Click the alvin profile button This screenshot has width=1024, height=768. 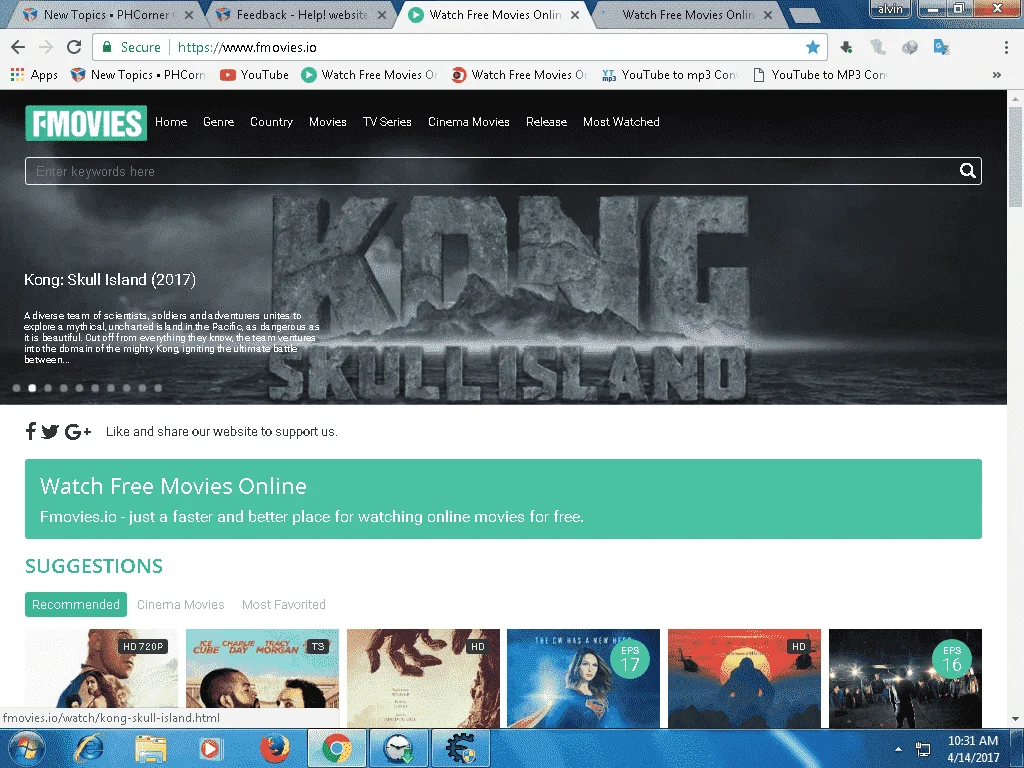pyautogui.click(x=890, y=8)
